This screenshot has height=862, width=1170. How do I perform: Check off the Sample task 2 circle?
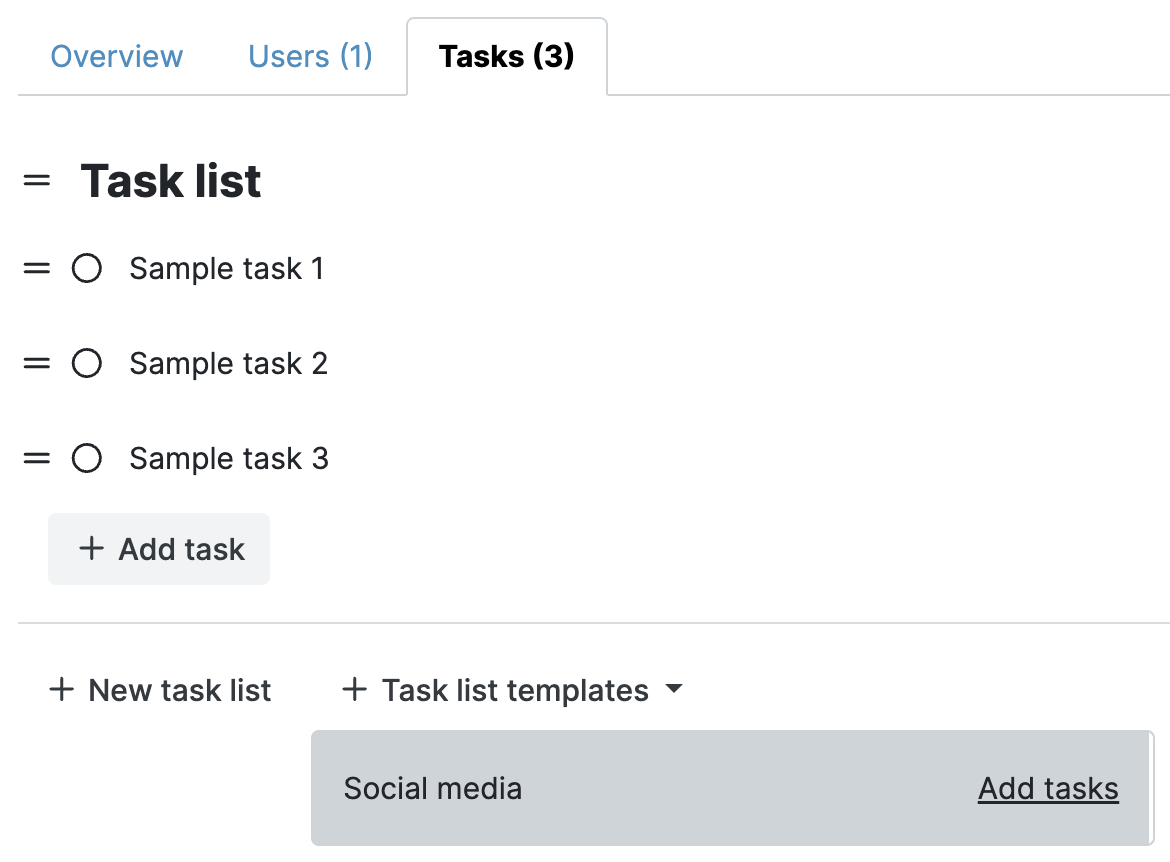click(87, 363)
